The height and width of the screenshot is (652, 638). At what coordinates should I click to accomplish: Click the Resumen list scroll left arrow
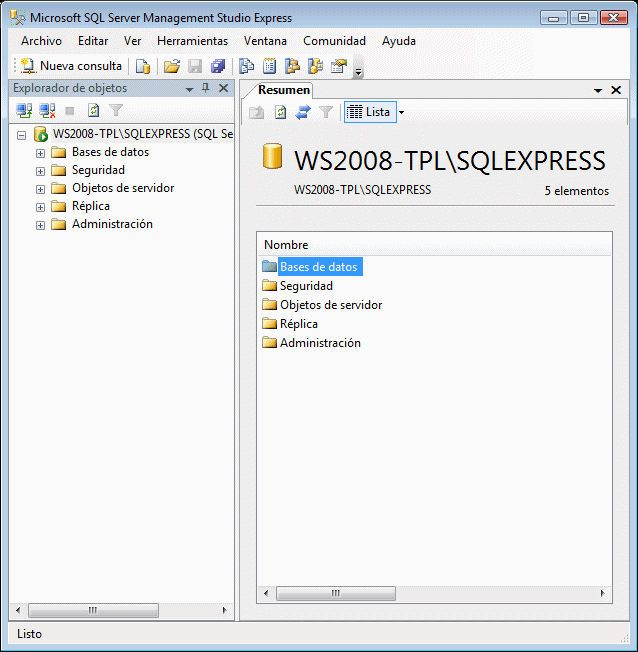click(266, 593)
